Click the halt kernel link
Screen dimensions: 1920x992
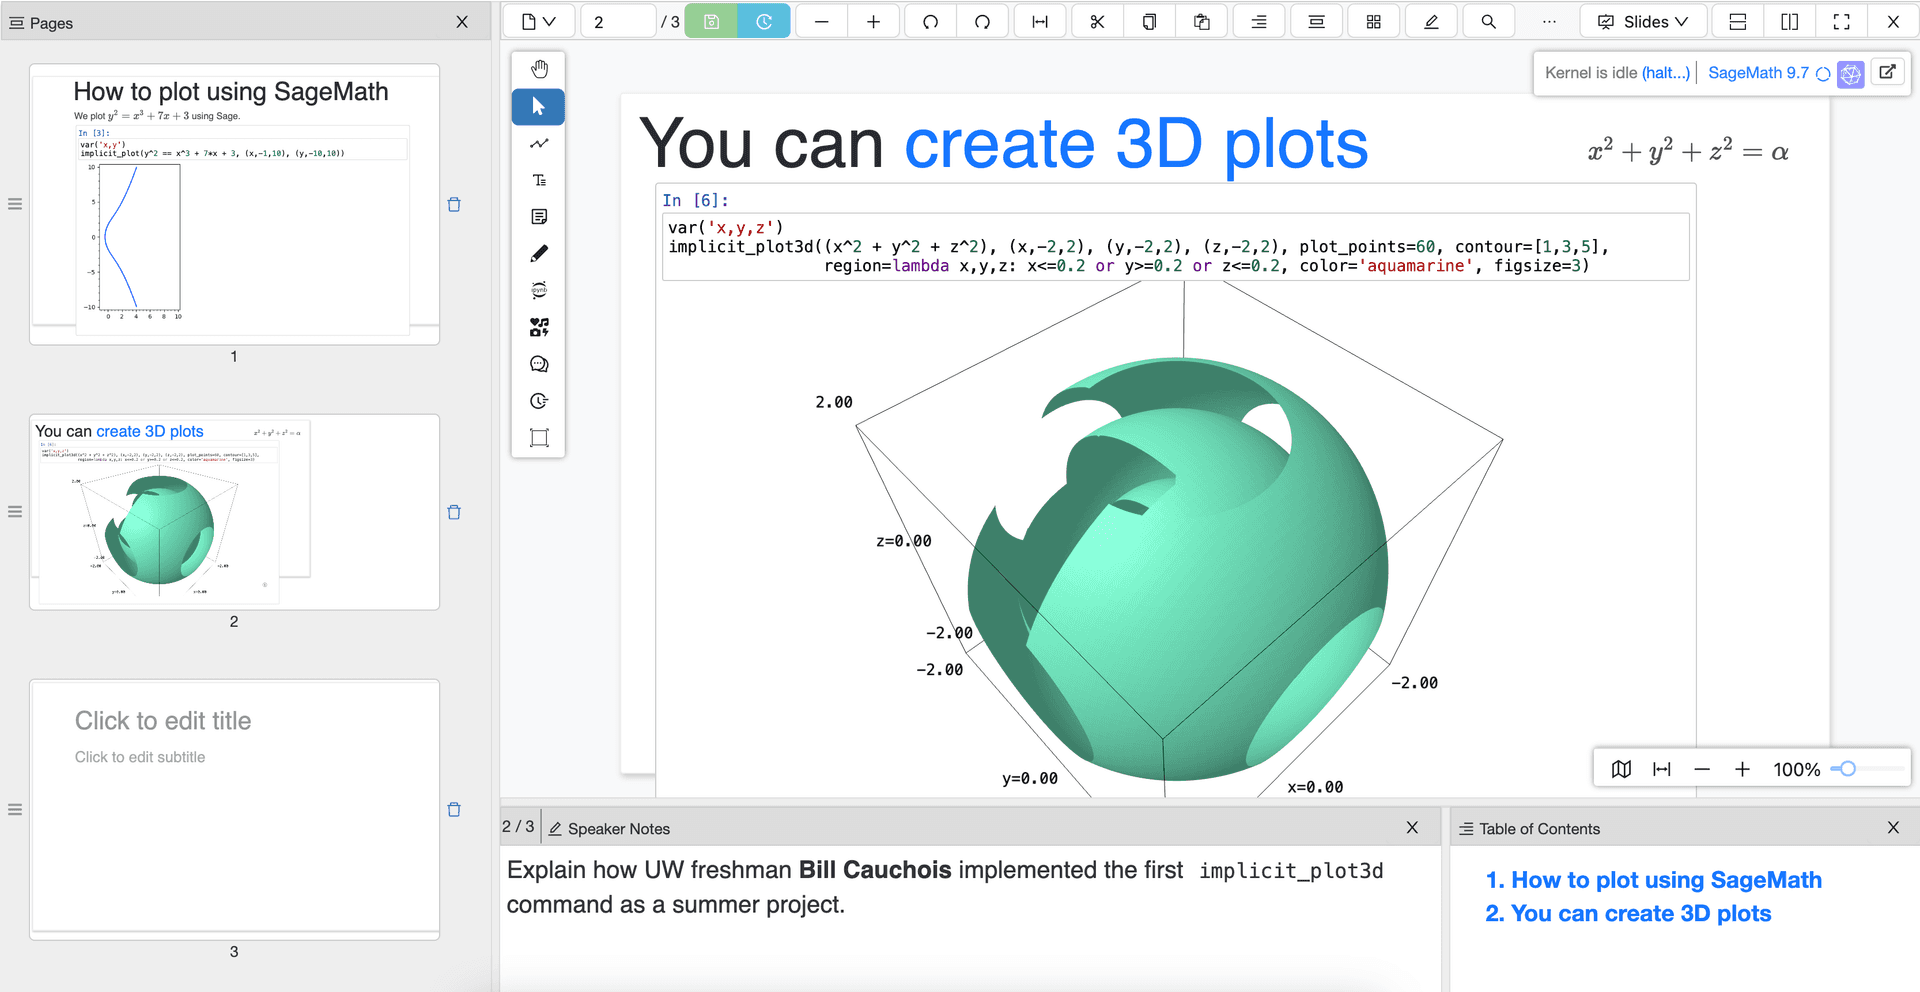1665,72
